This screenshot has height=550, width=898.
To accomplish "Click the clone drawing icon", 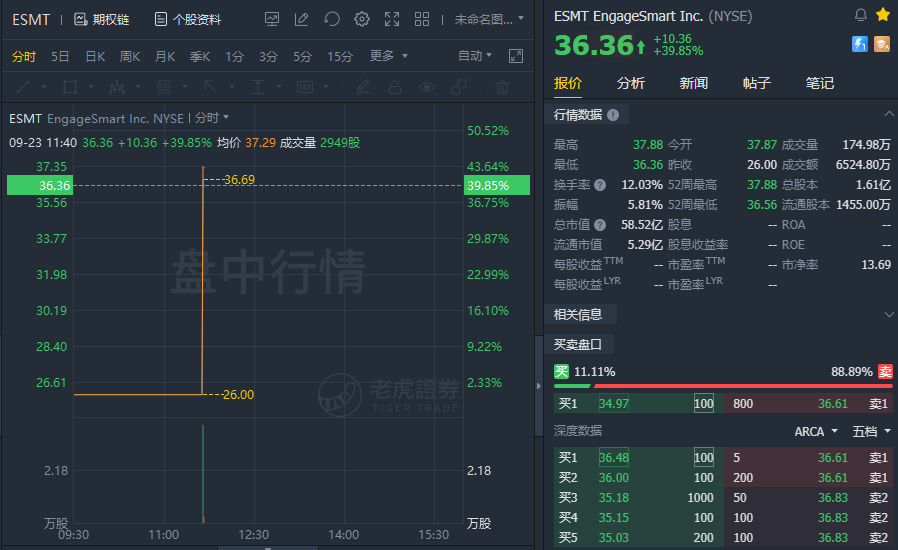I will click(x=459, y=87).
